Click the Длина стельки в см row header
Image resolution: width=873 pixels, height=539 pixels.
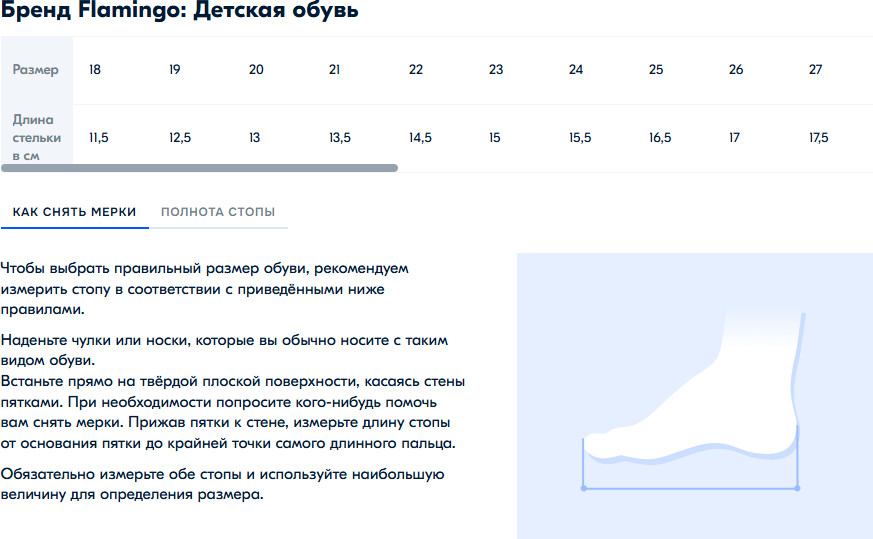(36, 138)
